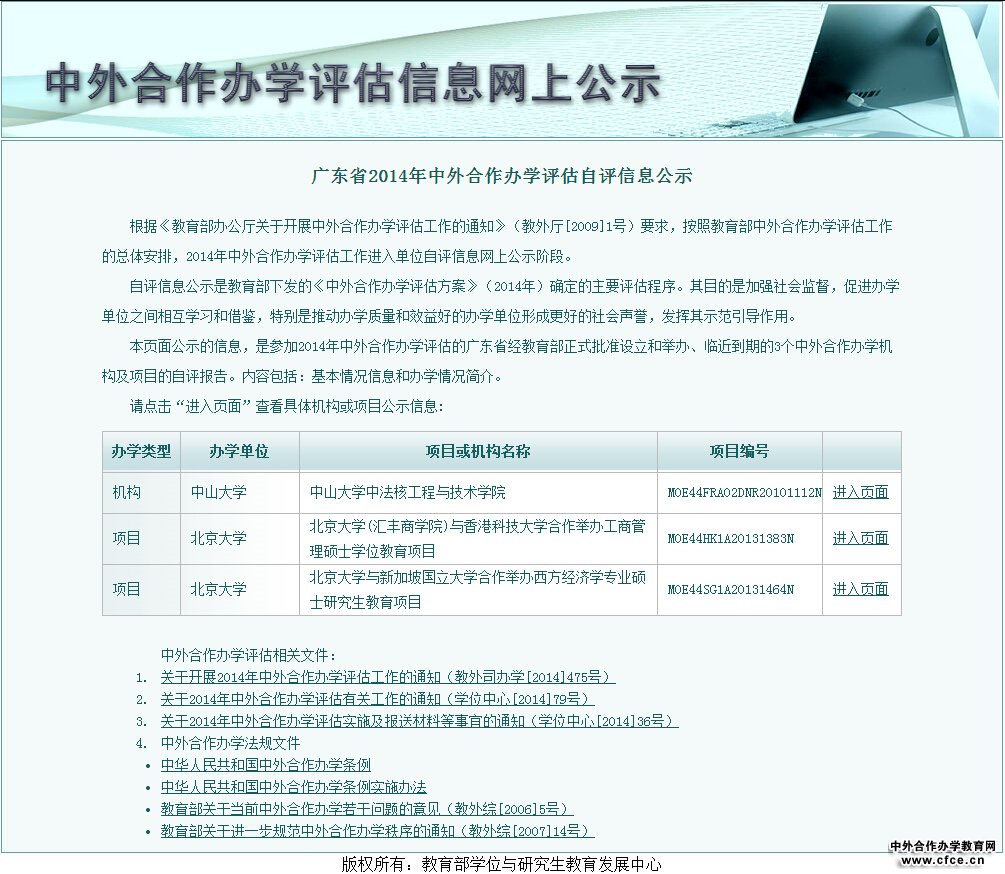Click project code MOE44FRA02DNR20101112N
1005x874 pixels.
coord(744,492)
